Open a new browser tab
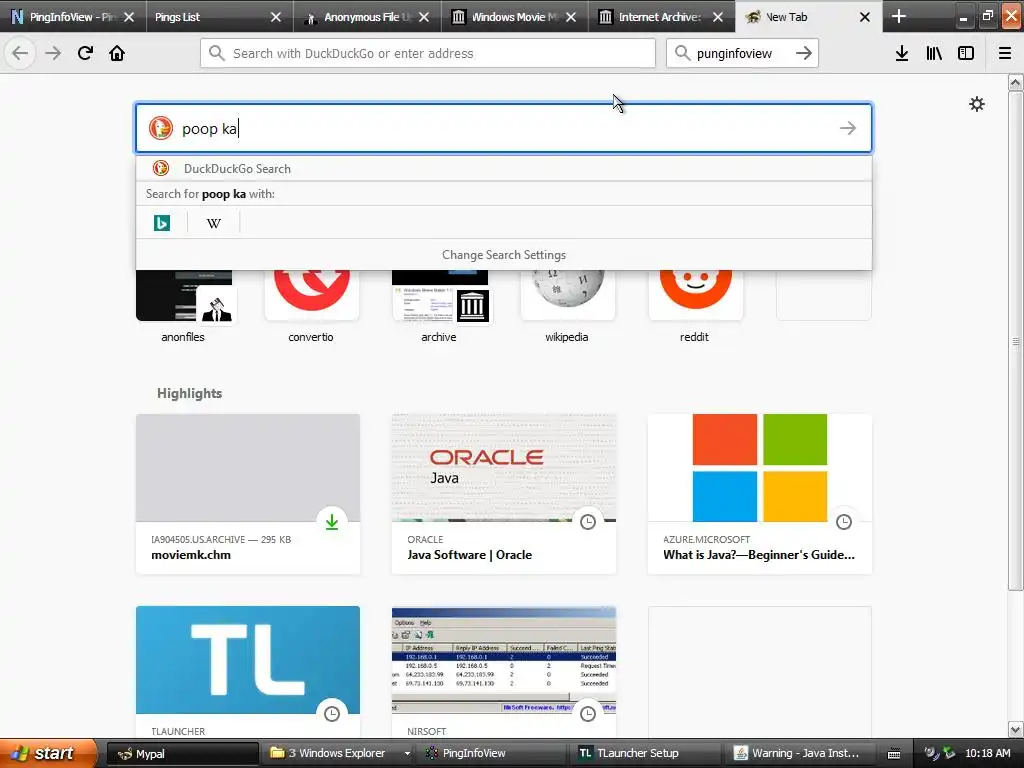This screenshot has width=1024, height=768. point(899,16)
